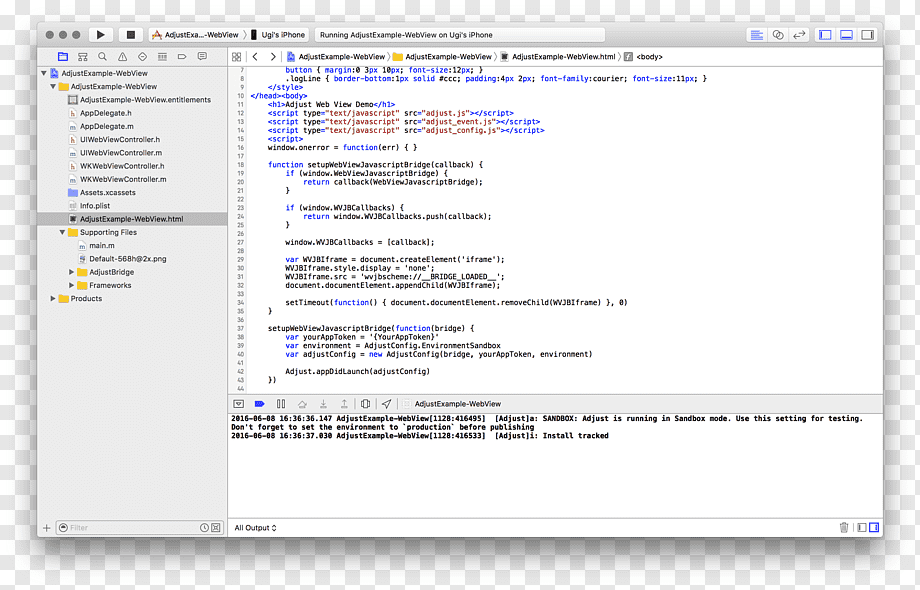Open the Debug navigator icon
This screenshot has width=920, height=590.
pyautogui.click(x=162, y=57)
